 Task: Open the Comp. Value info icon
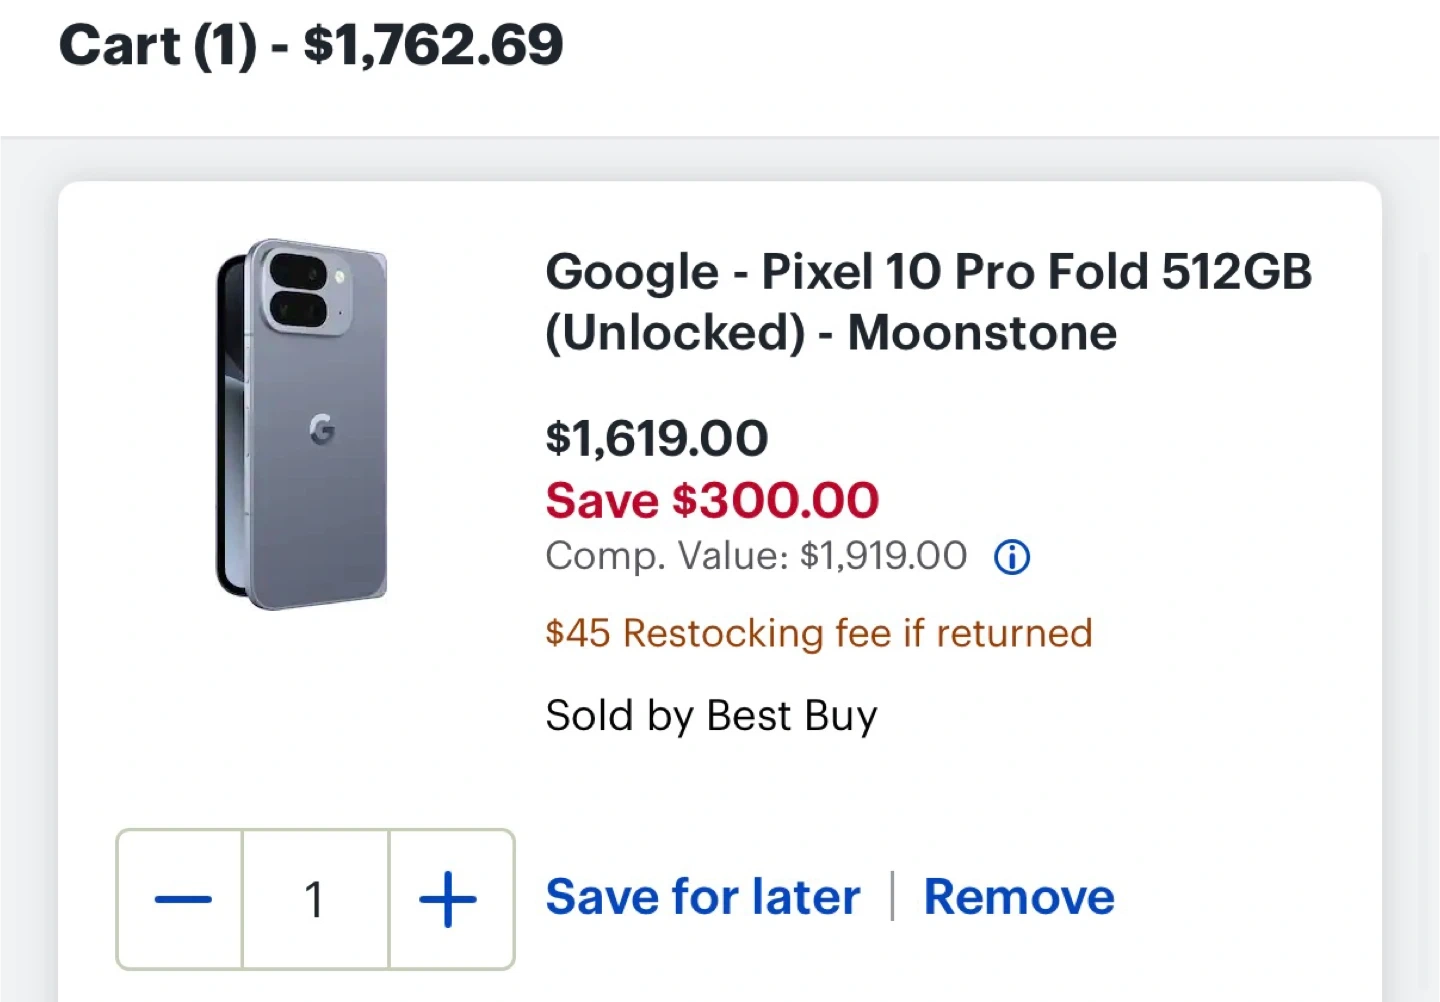coord(1011,557)
